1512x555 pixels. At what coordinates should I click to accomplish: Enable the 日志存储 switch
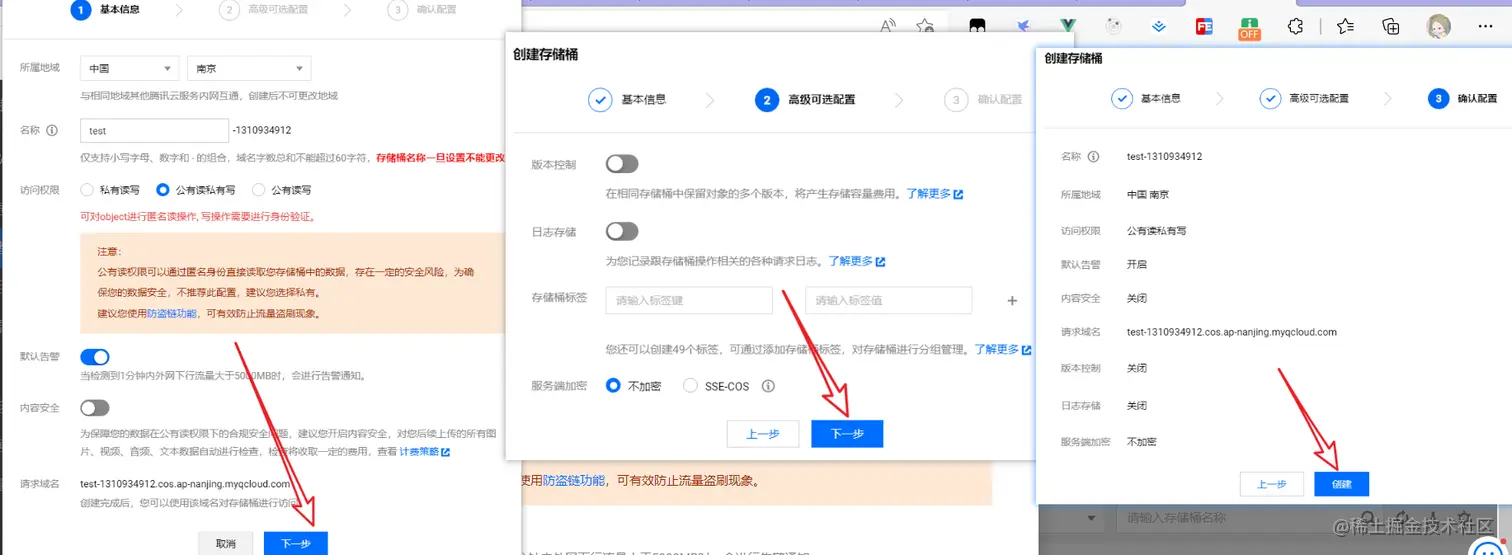[622, 232]
